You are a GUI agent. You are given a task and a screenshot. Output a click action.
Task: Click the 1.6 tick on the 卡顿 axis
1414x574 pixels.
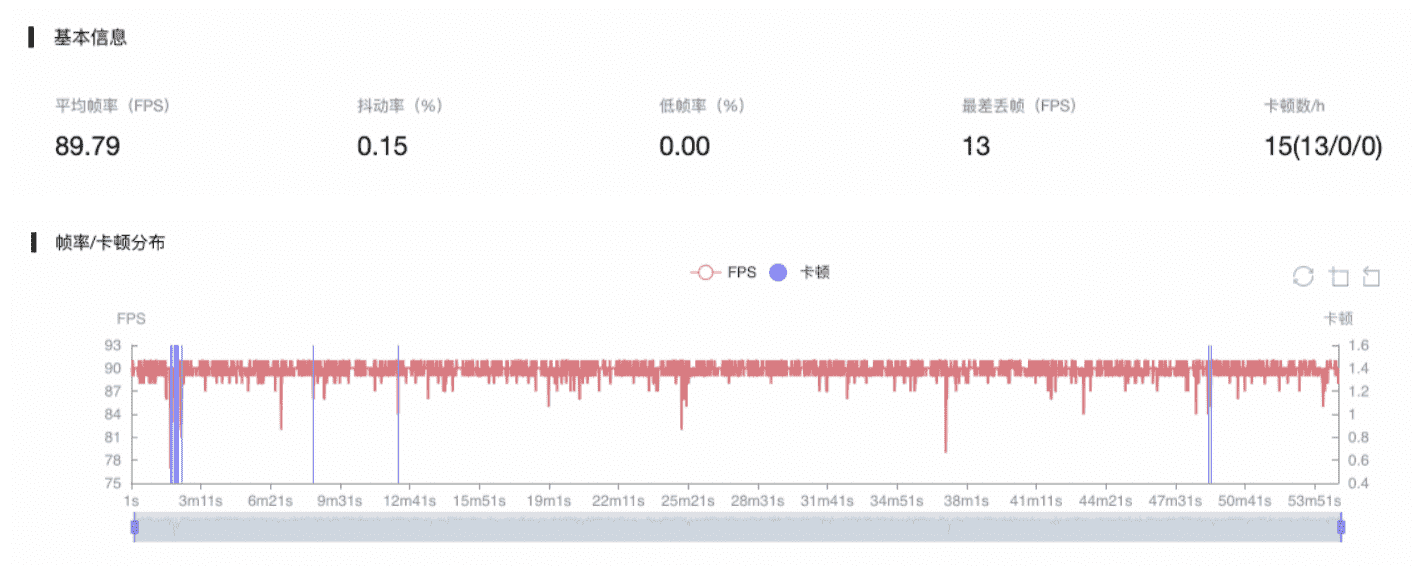(1358, 345)
